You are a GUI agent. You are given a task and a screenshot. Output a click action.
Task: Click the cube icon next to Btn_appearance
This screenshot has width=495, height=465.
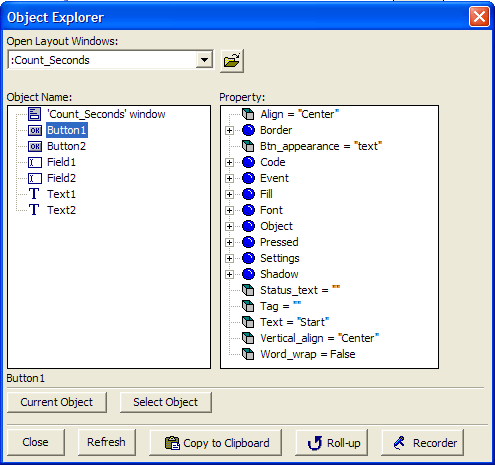[x=248, y=146]
